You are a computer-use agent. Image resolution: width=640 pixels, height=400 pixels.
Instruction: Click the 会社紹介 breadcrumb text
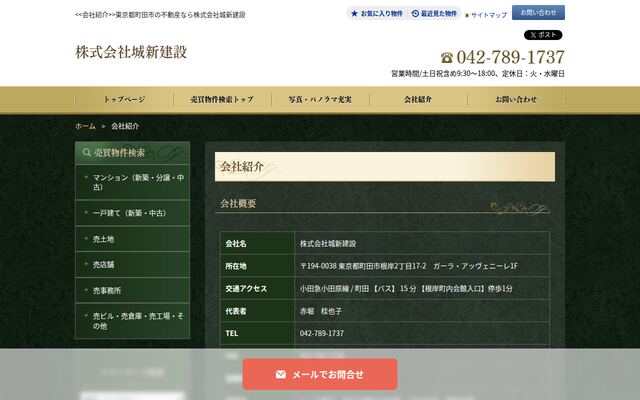(125, 126)
